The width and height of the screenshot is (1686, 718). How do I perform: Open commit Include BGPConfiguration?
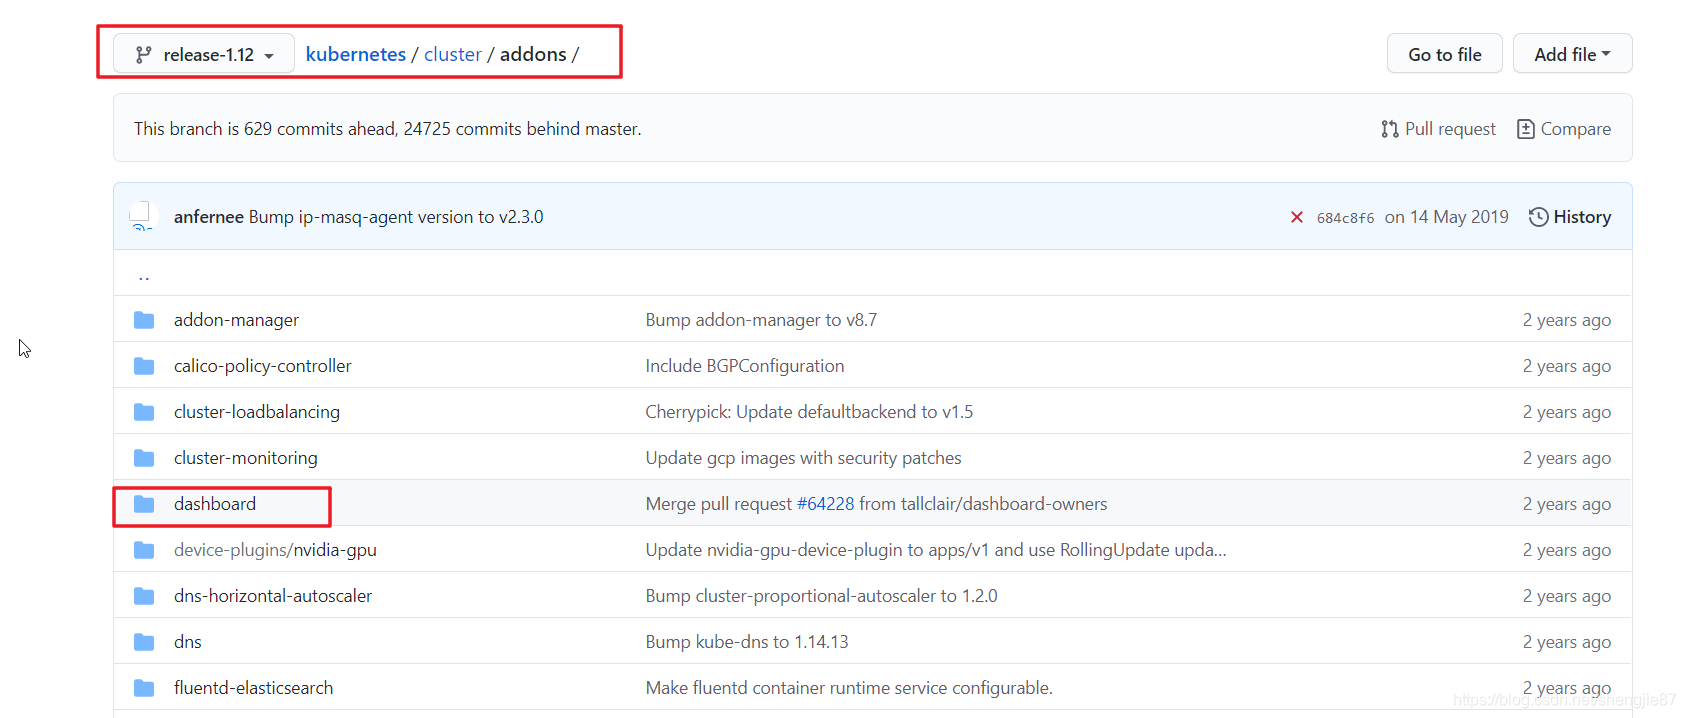(x=745, y=366)
